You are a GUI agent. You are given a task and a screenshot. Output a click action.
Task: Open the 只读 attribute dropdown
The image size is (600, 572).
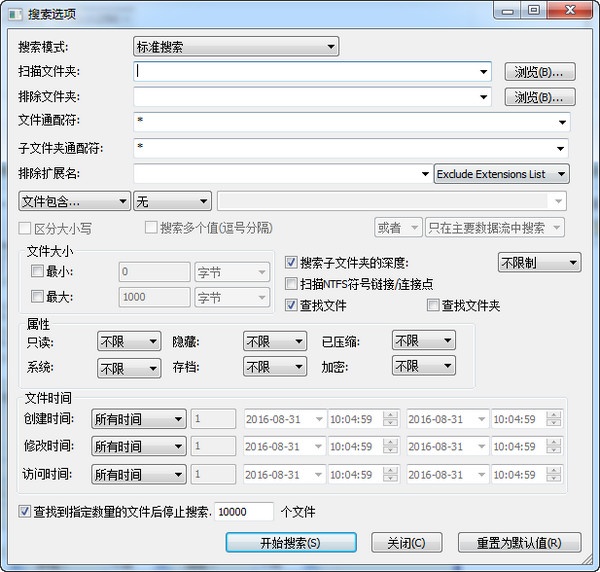129,341
